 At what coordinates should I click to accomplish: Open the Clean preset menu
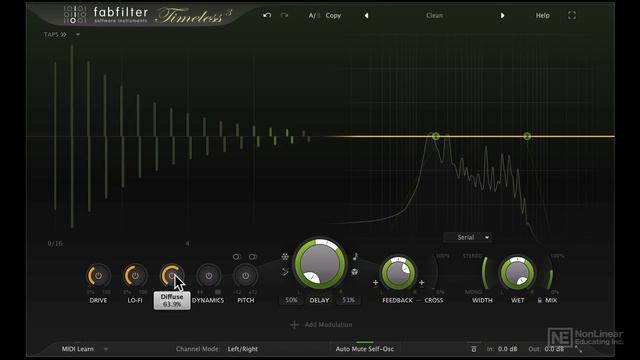(434, 16)
